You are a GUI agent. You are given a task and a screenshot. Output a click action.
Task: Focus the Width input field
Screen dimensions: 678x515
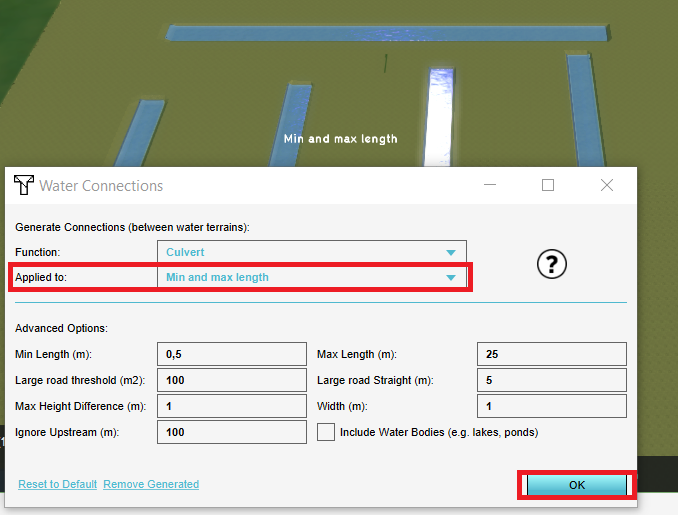tap(552, 406)
